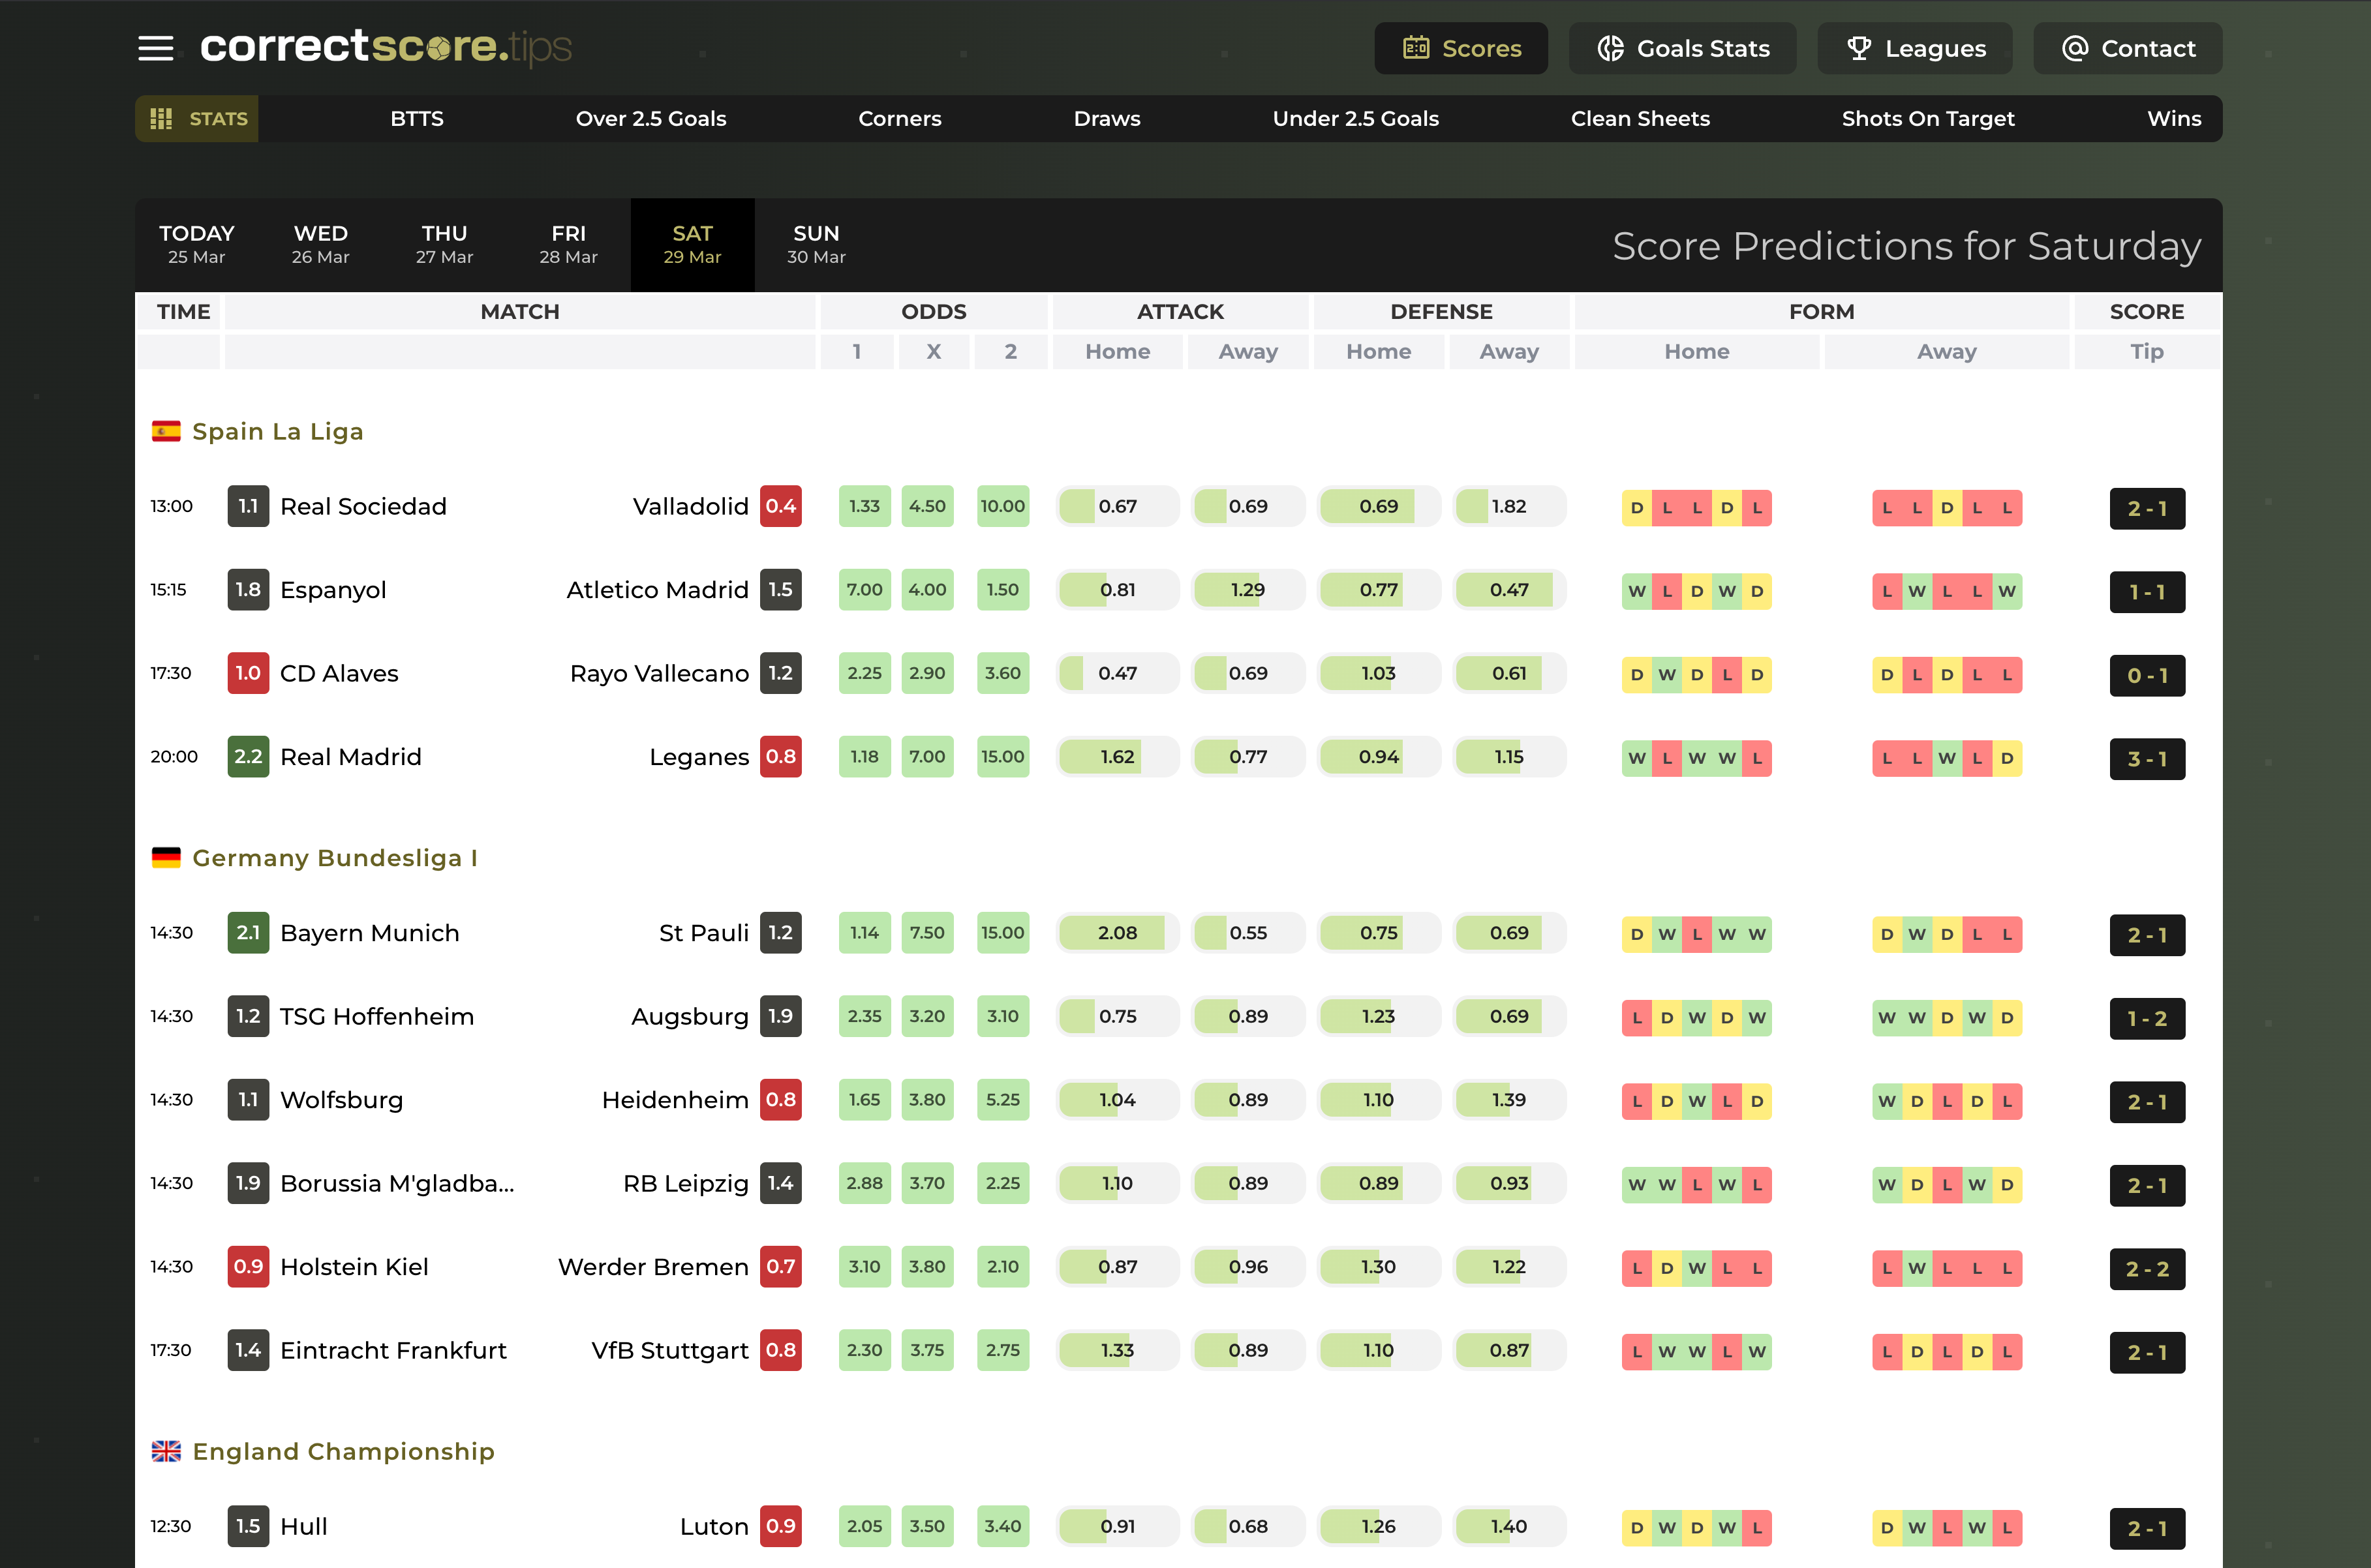
Task: Click the UK flag icon
Action: [x=166, y=1450]
